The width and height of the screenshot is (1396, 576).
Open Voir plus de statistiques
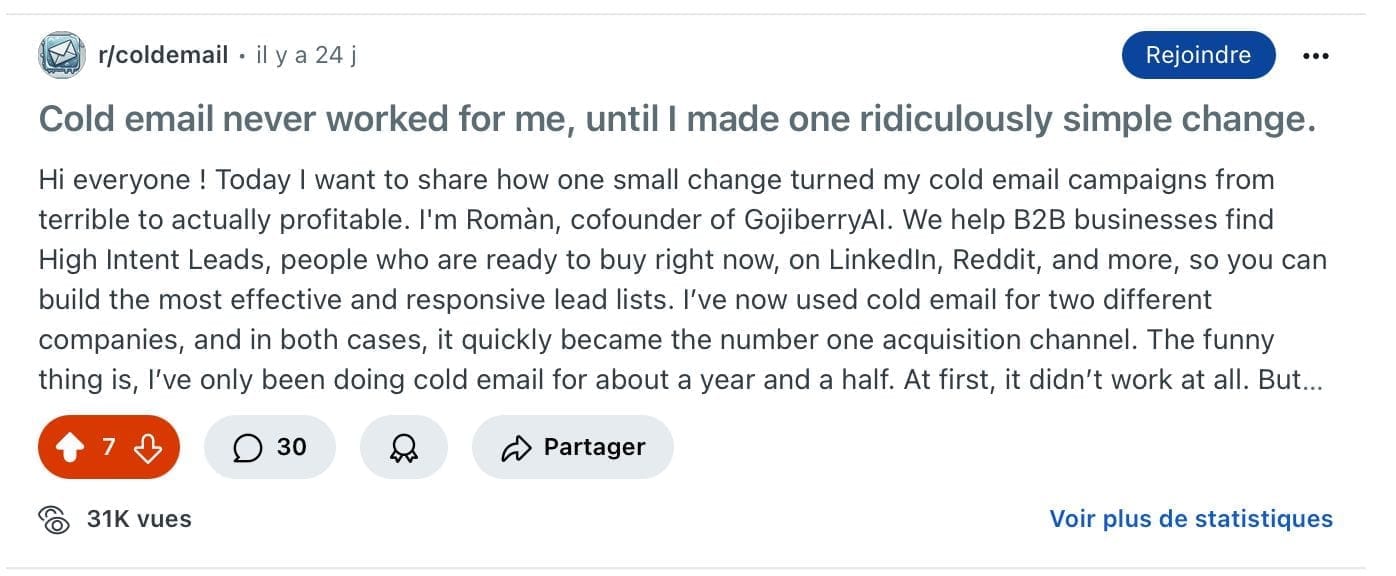click(1191, 519)
